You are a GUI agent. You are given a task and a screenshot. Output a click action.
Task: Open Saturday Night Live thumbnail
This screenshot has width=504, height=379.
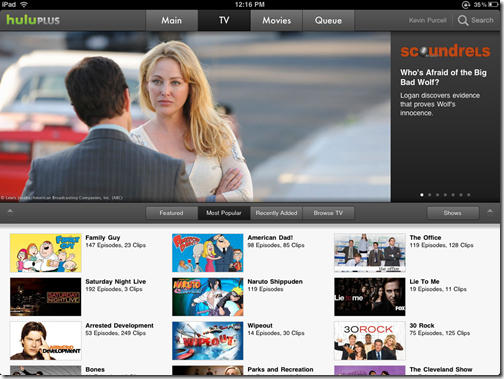pyautogui.click(x=46, y=297)
